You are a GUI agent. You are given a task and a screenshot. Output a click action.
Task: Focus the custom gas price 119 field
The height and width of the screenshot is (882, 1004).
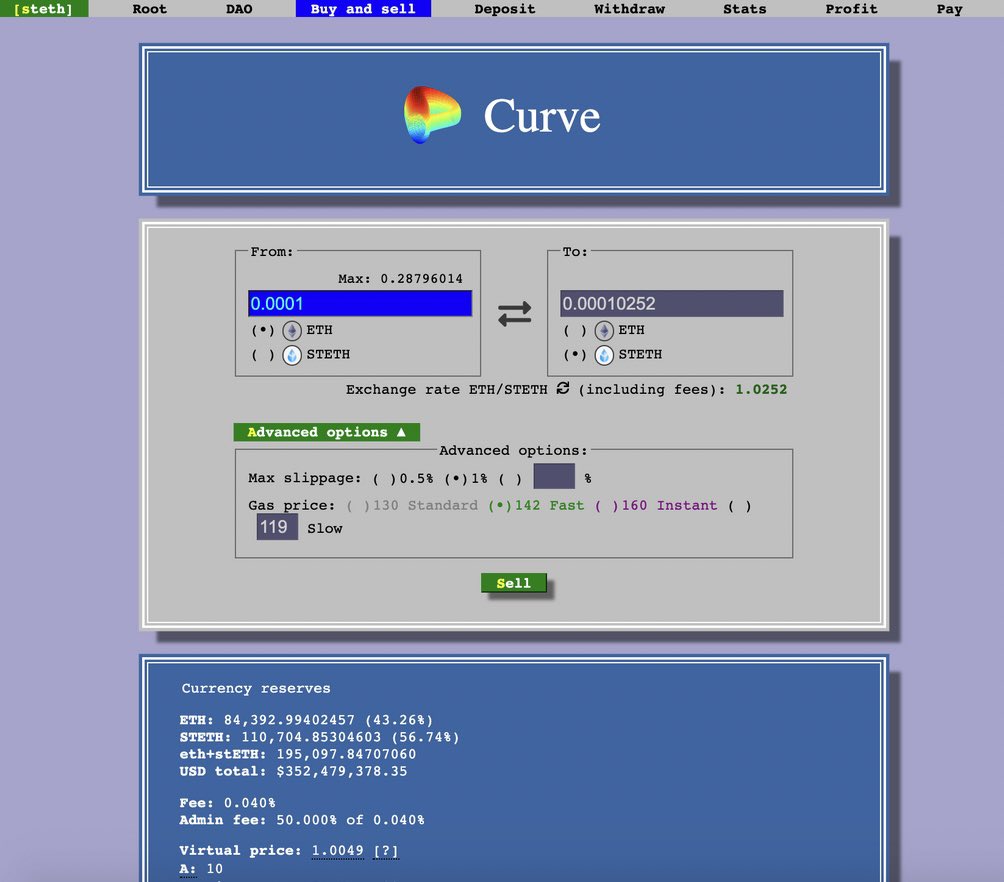tap(277, 527)
